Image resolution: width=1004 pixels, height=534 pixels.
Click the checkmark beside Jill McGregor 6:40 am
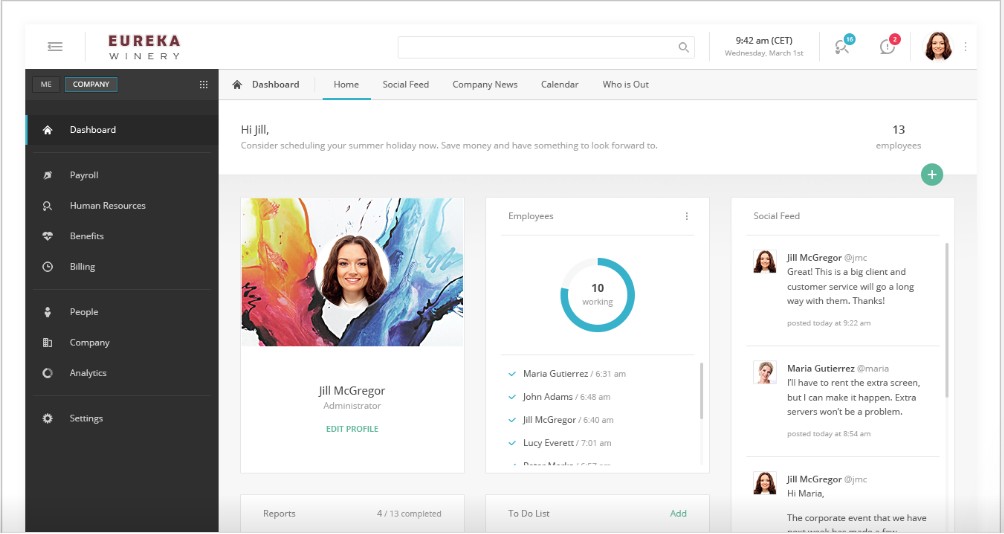click(512, 420)
